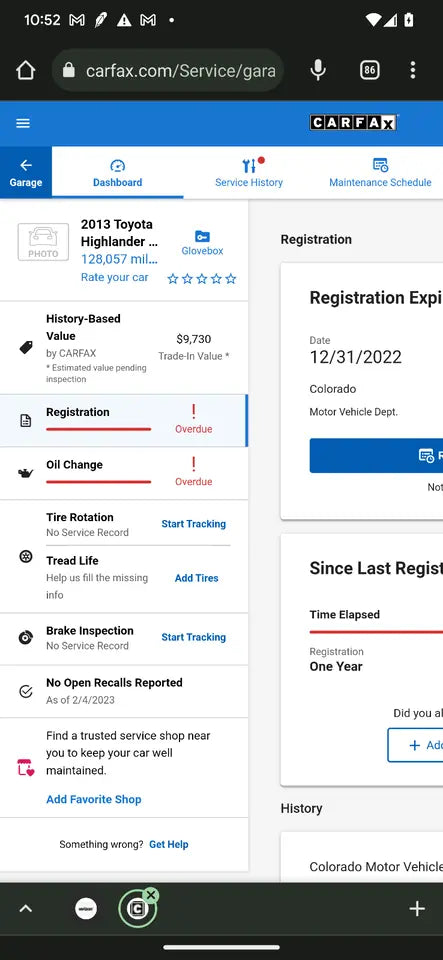Open the Maintenance Schedule tab
Viewport: 443px width, 960px height.
[380, 173]
